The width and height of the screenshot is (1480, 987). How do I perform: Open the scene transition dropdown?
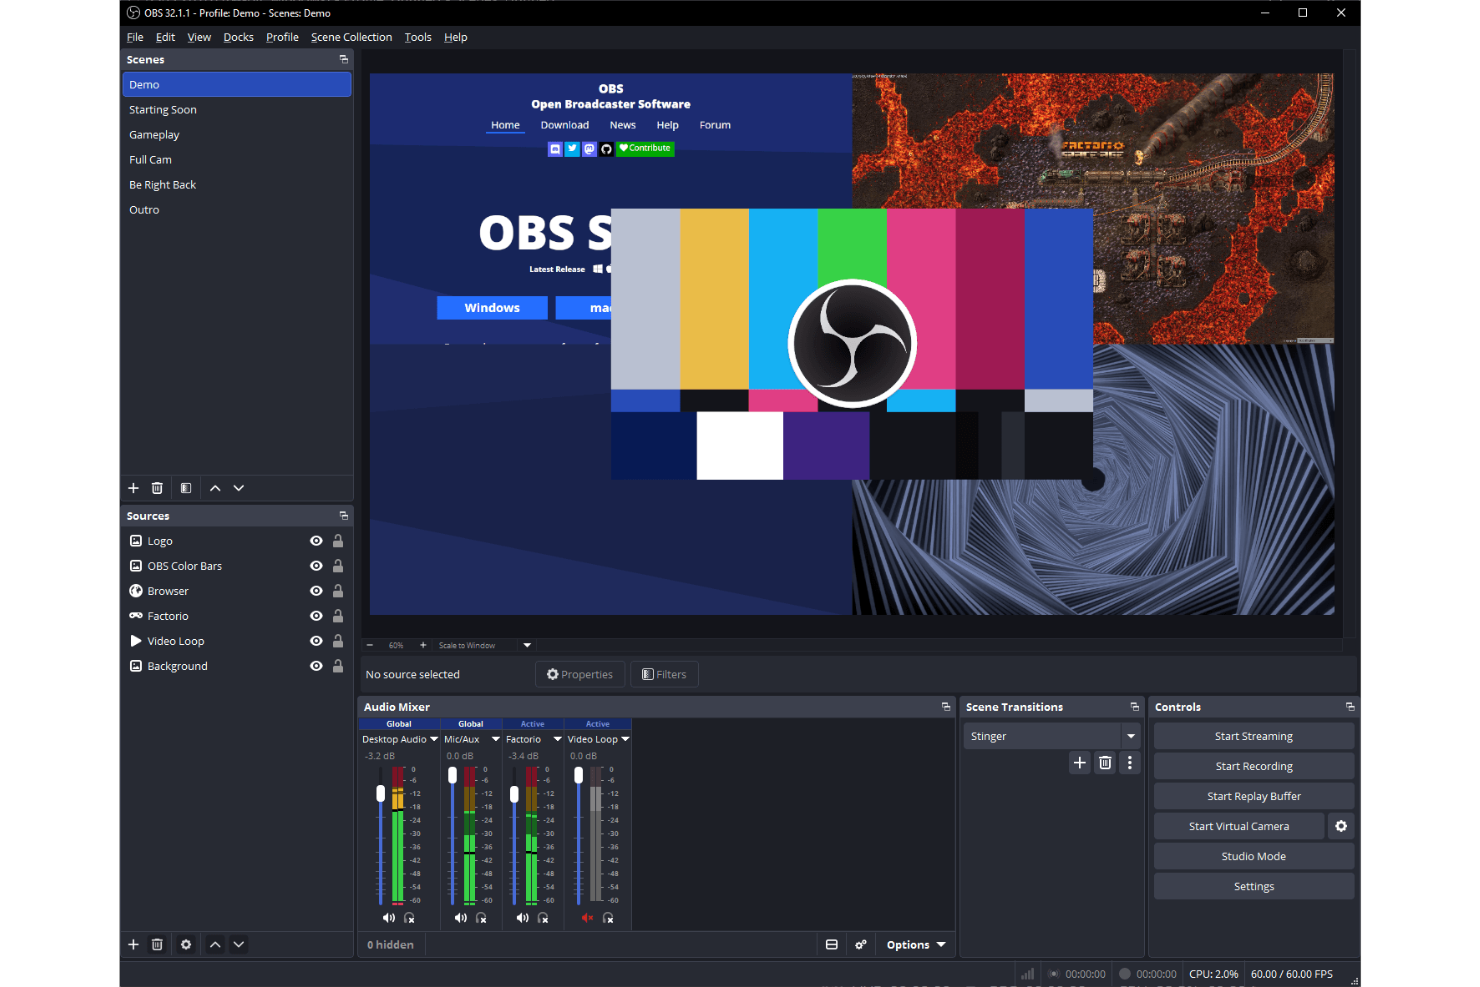(x=1131, y=735)
